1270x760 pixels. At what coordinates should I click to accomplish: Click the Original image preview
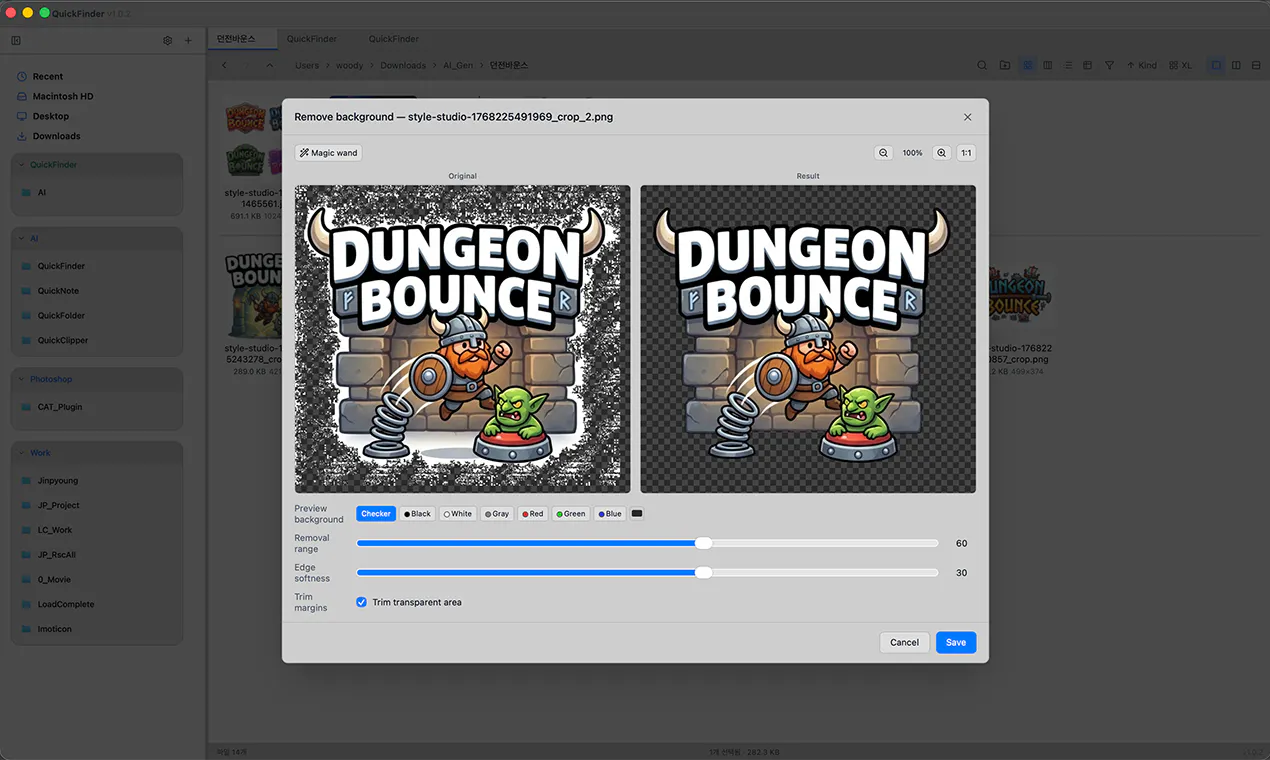[x=462, y=339]
